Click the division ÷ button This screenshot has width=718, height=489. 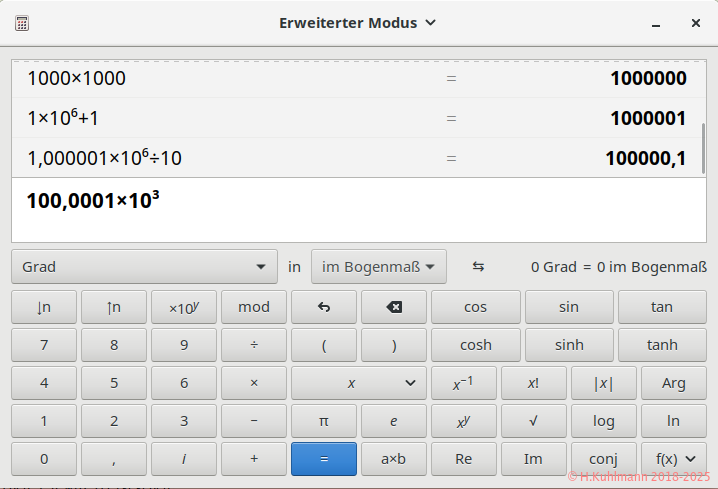click(254, 345)
